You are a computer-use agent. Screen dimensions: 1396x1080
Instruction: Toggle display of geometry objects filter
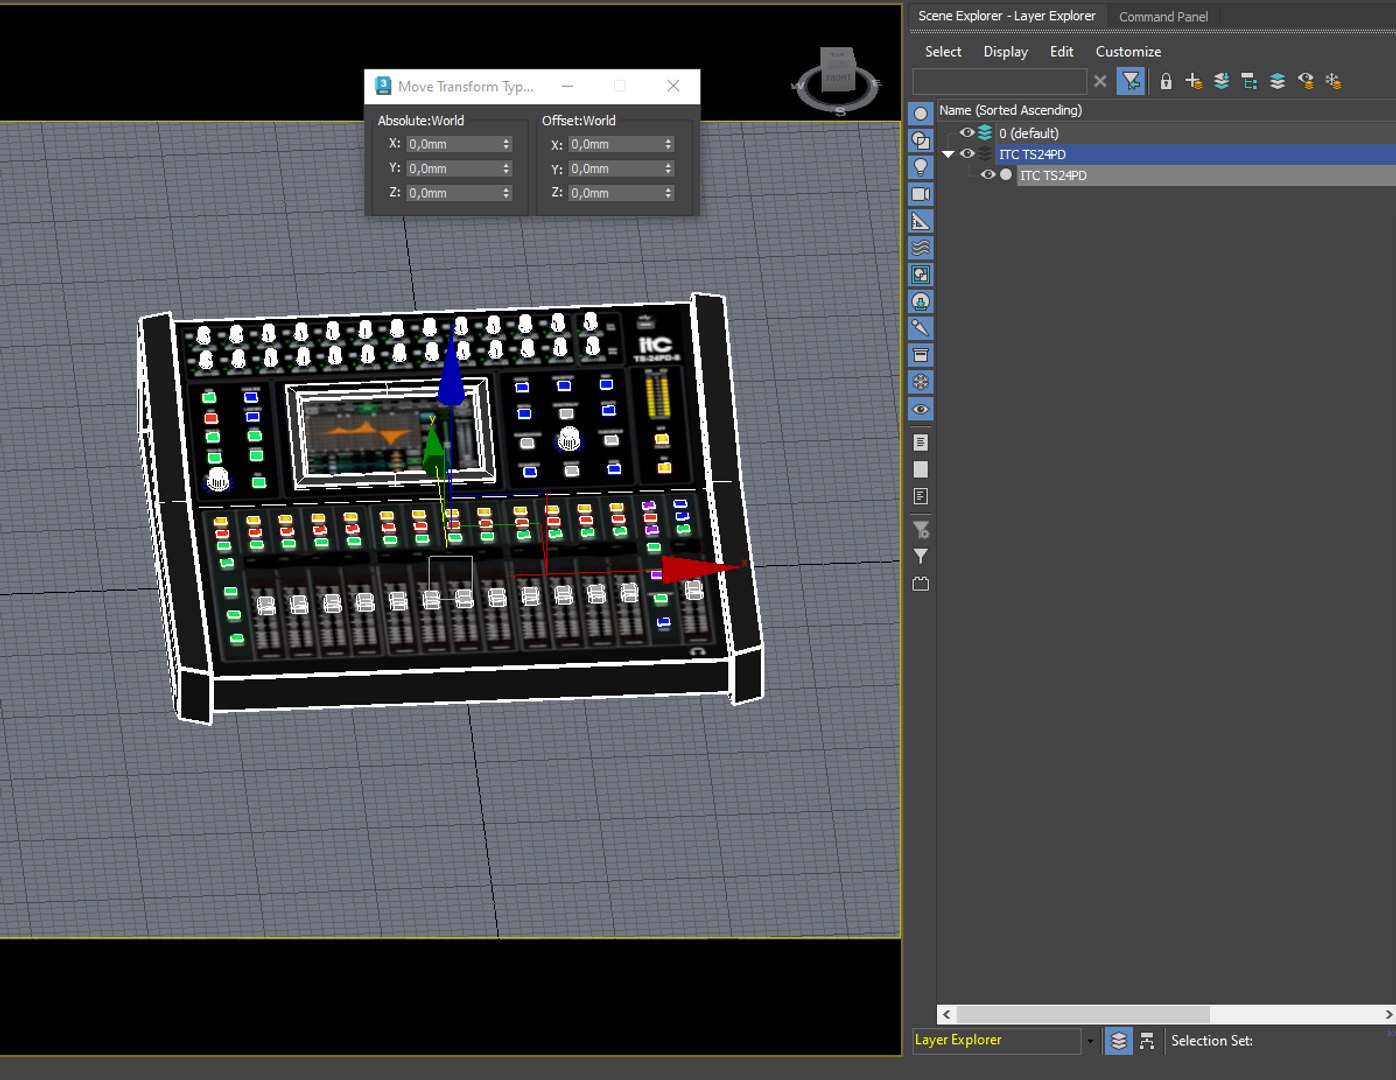[921, 113]
